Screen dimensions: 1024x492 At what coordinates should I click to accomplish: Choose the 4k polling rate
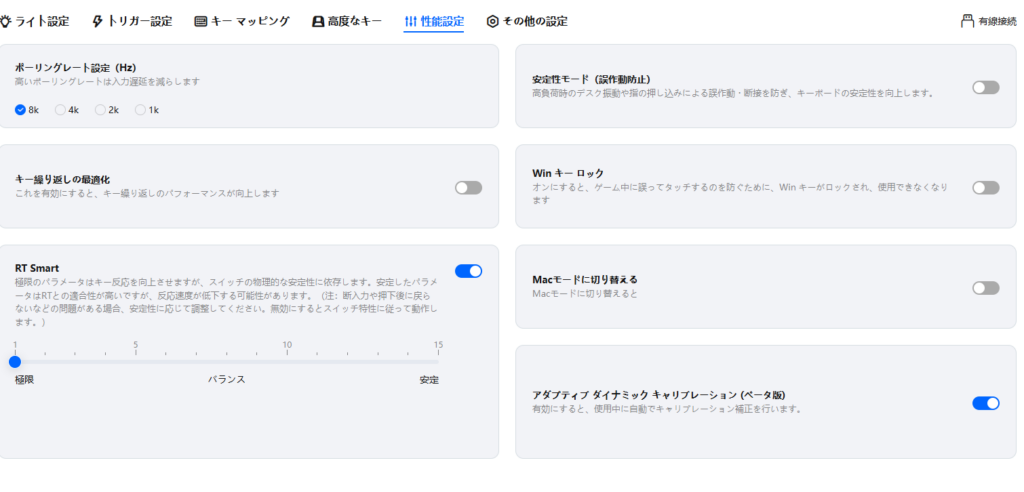(x=61, y=110)
